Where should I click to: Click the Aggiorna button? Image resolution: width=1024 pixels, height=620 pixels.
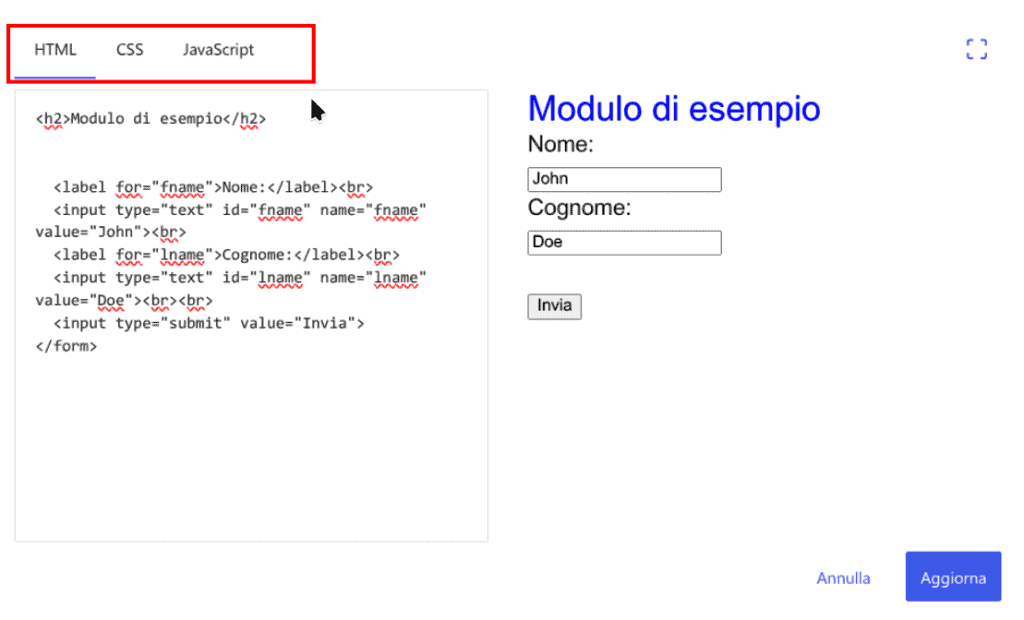click(x=953, y=576)
